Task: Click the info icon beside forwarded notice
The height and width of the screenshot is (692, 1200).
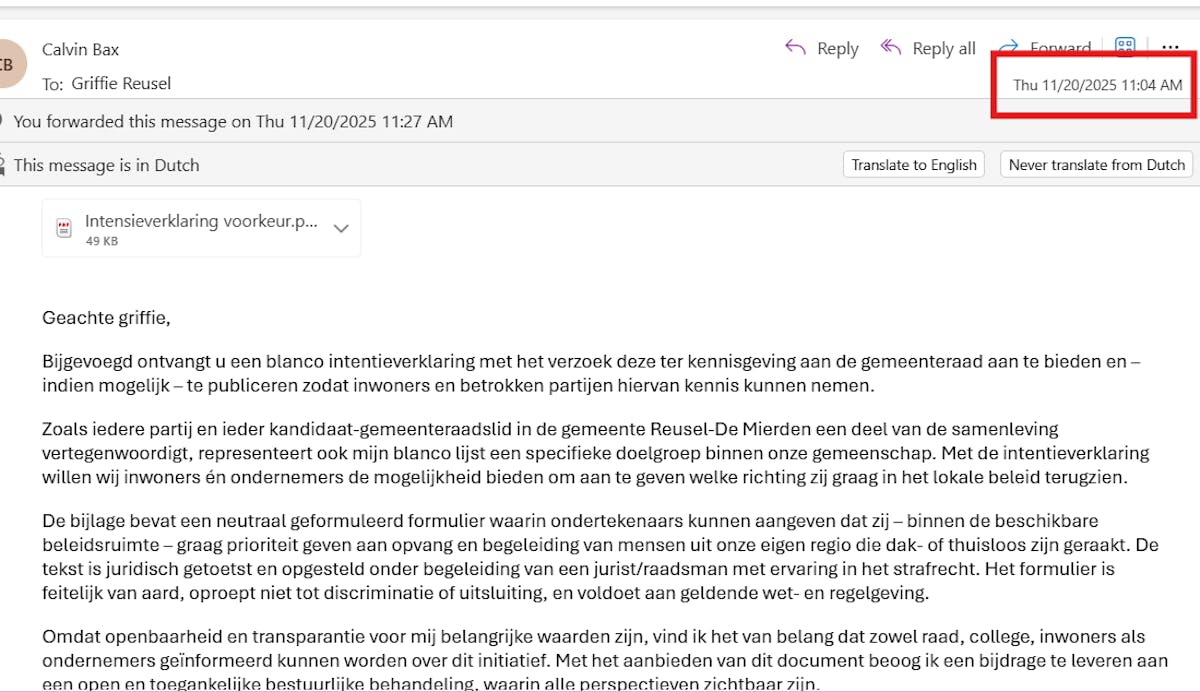Action: (x=4, y=122)
